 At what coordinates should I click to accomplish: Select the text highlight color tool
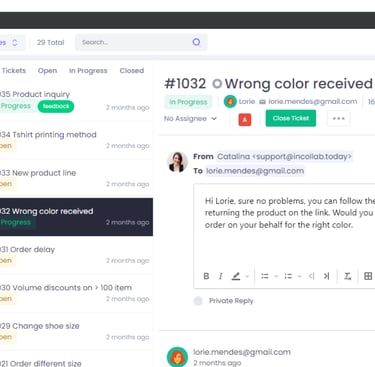coord(236,276)
